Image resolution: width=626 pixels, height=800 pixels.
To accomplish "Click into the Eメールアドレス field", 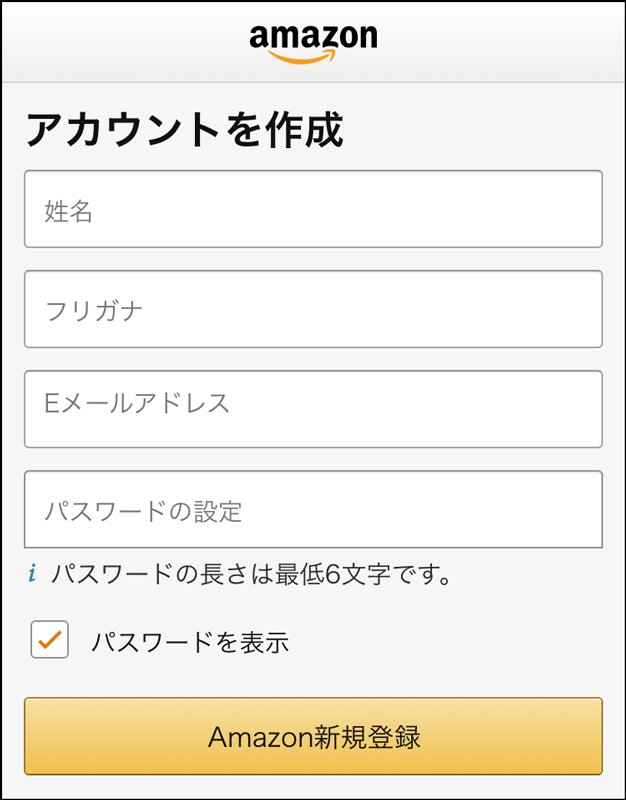I will [313, 409].
